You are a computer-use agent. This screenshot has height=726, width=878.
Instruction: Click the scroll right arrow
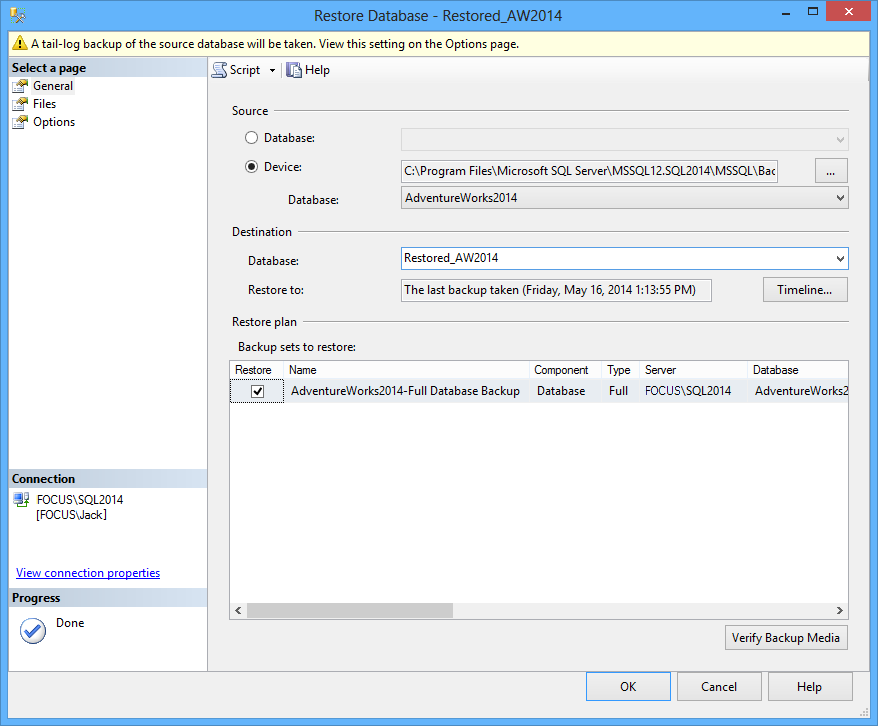click(839, 610)
